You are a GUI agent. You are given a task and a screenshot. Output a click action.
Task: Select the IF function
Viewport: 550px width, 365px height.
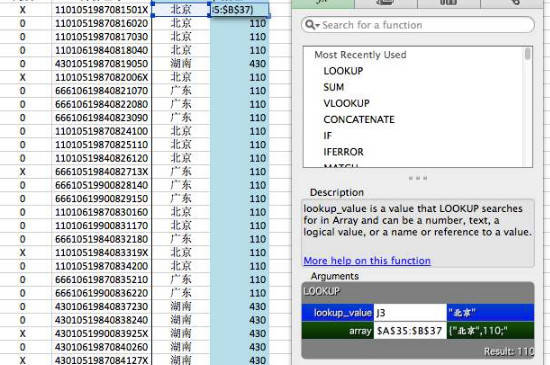(x=328, y=135)
